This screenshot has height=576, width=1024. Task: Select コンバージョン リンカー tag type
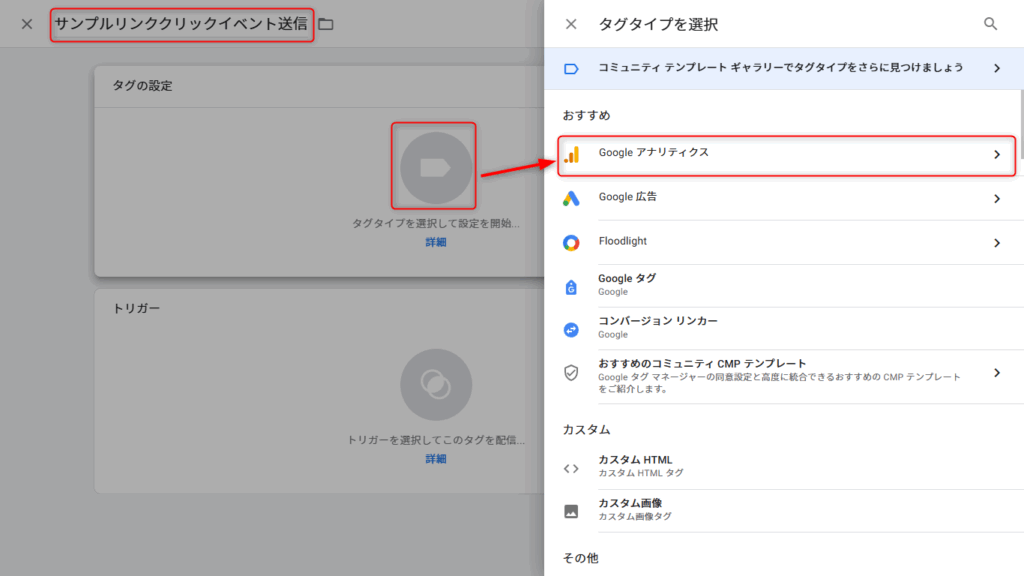click(x=784, y=328)
